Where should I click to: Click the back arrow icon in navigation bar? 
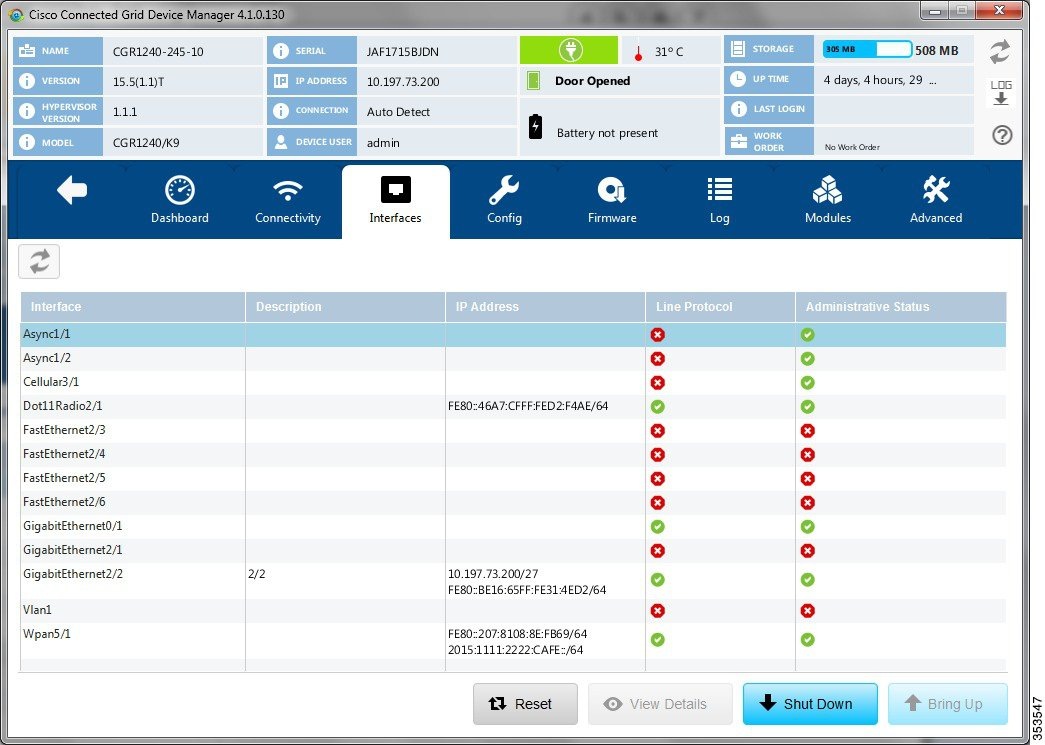tap(72, 191)
